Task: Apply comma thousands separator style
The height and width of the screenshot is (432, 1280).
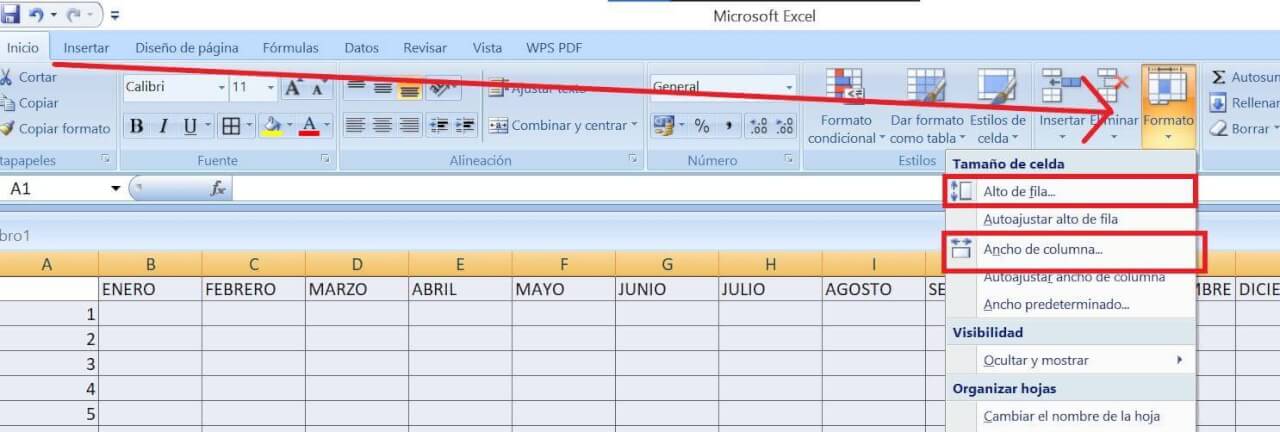Action: tap(729, 126)
